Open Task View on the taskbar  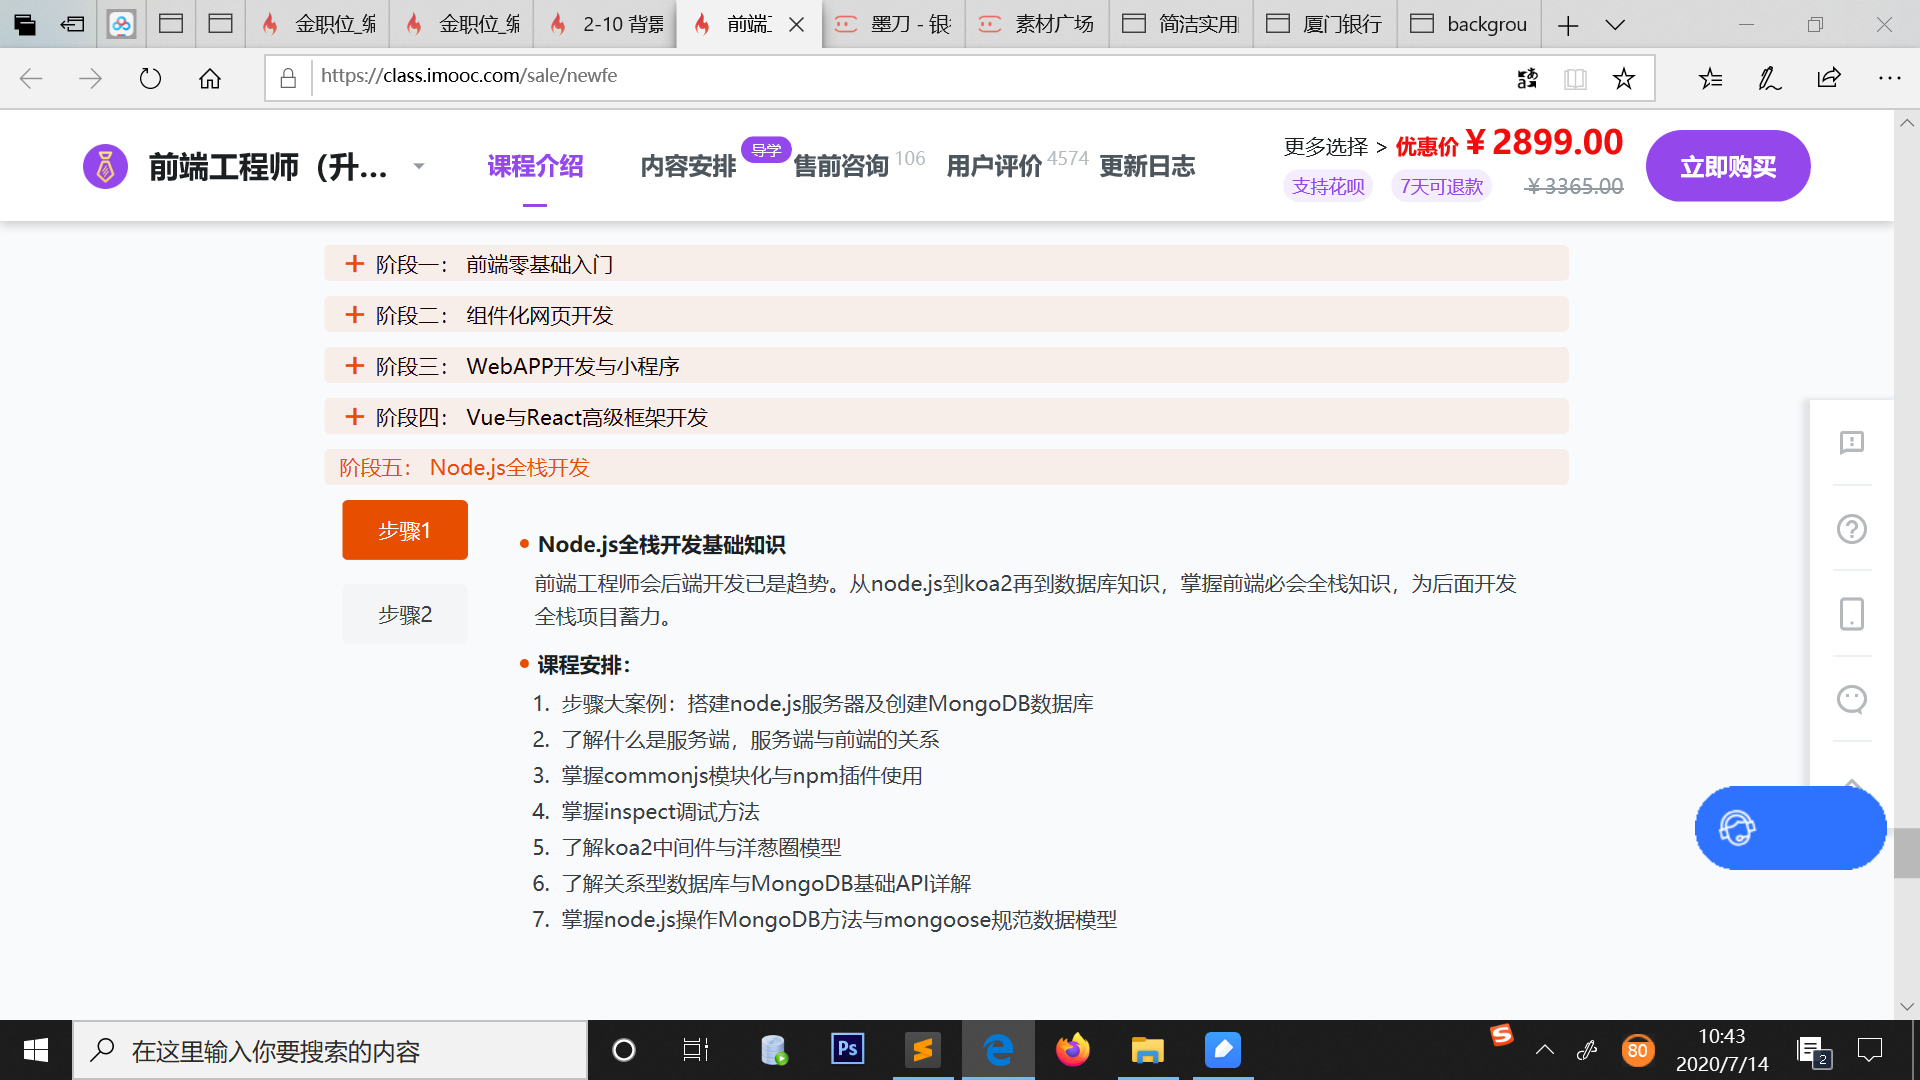696,1050
